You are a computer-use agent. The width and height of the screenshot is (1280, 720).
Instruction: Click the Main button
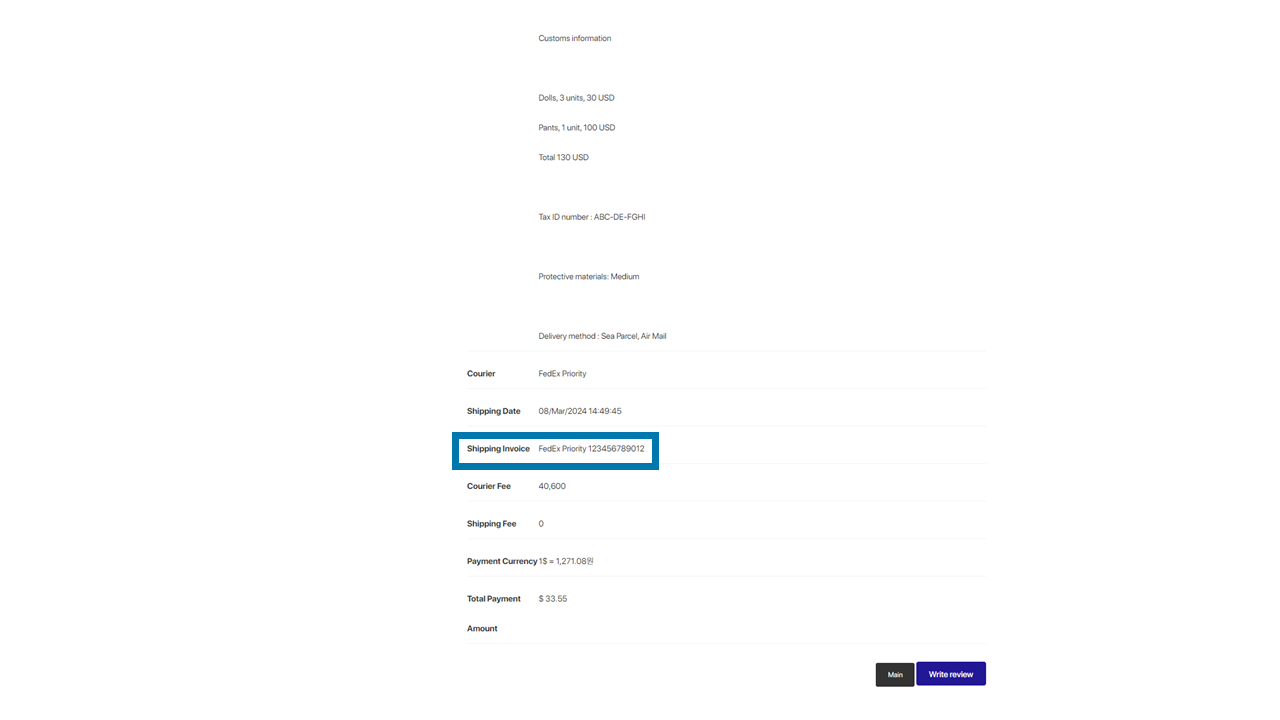coord(895,674)
